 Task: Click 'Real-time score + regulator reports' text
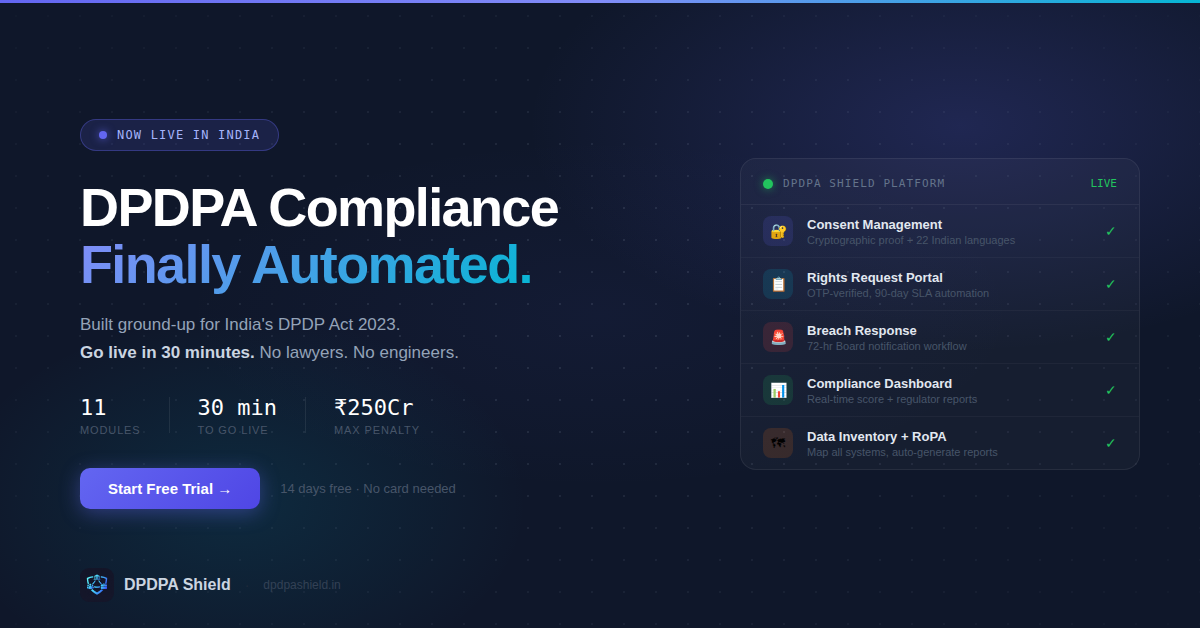(x=892, y=400)
